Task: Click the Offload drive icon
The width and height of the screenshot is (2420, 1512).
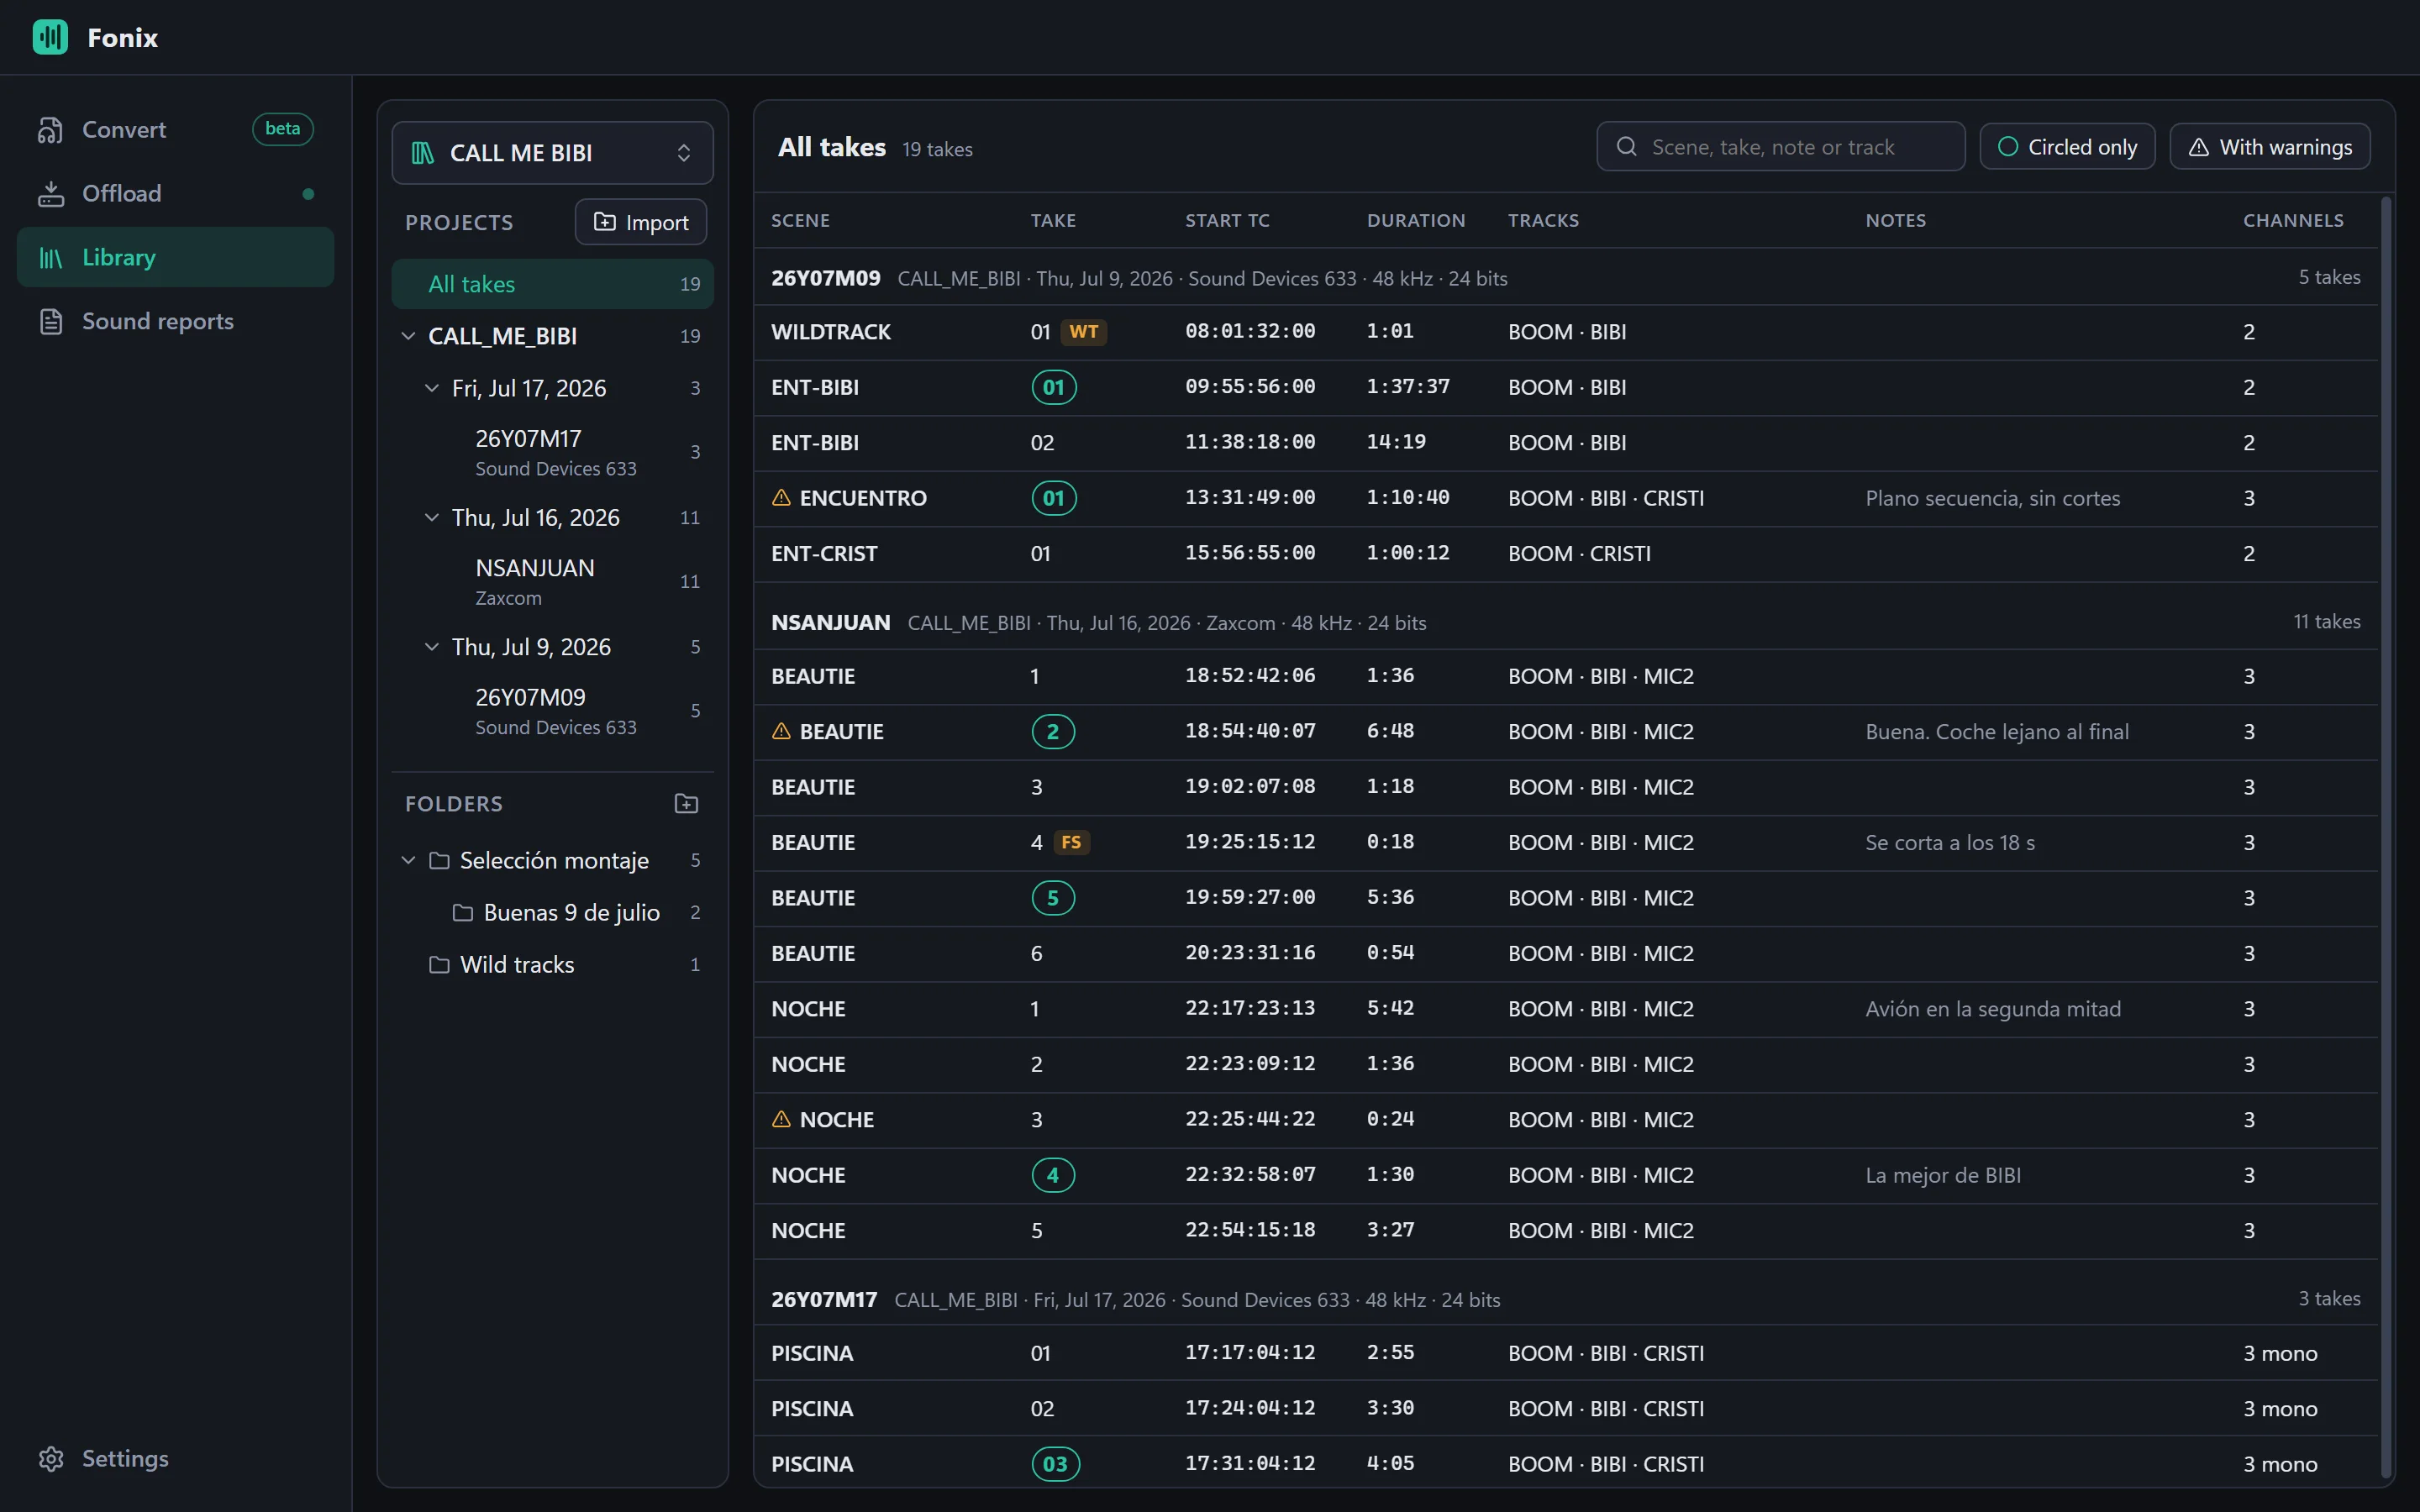Action: click(x=50, y=194)
